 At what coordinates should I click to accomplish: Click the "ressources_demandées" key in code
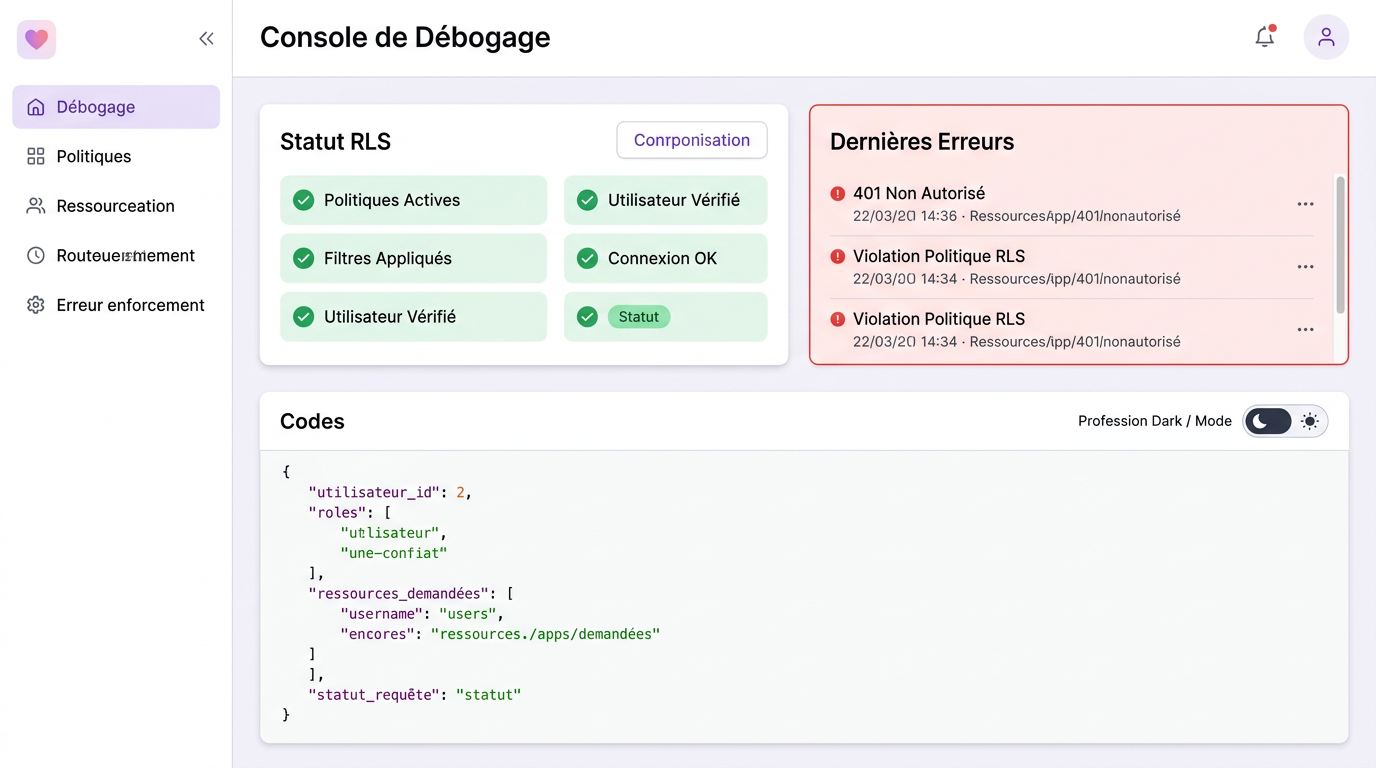tap(399, 593)
